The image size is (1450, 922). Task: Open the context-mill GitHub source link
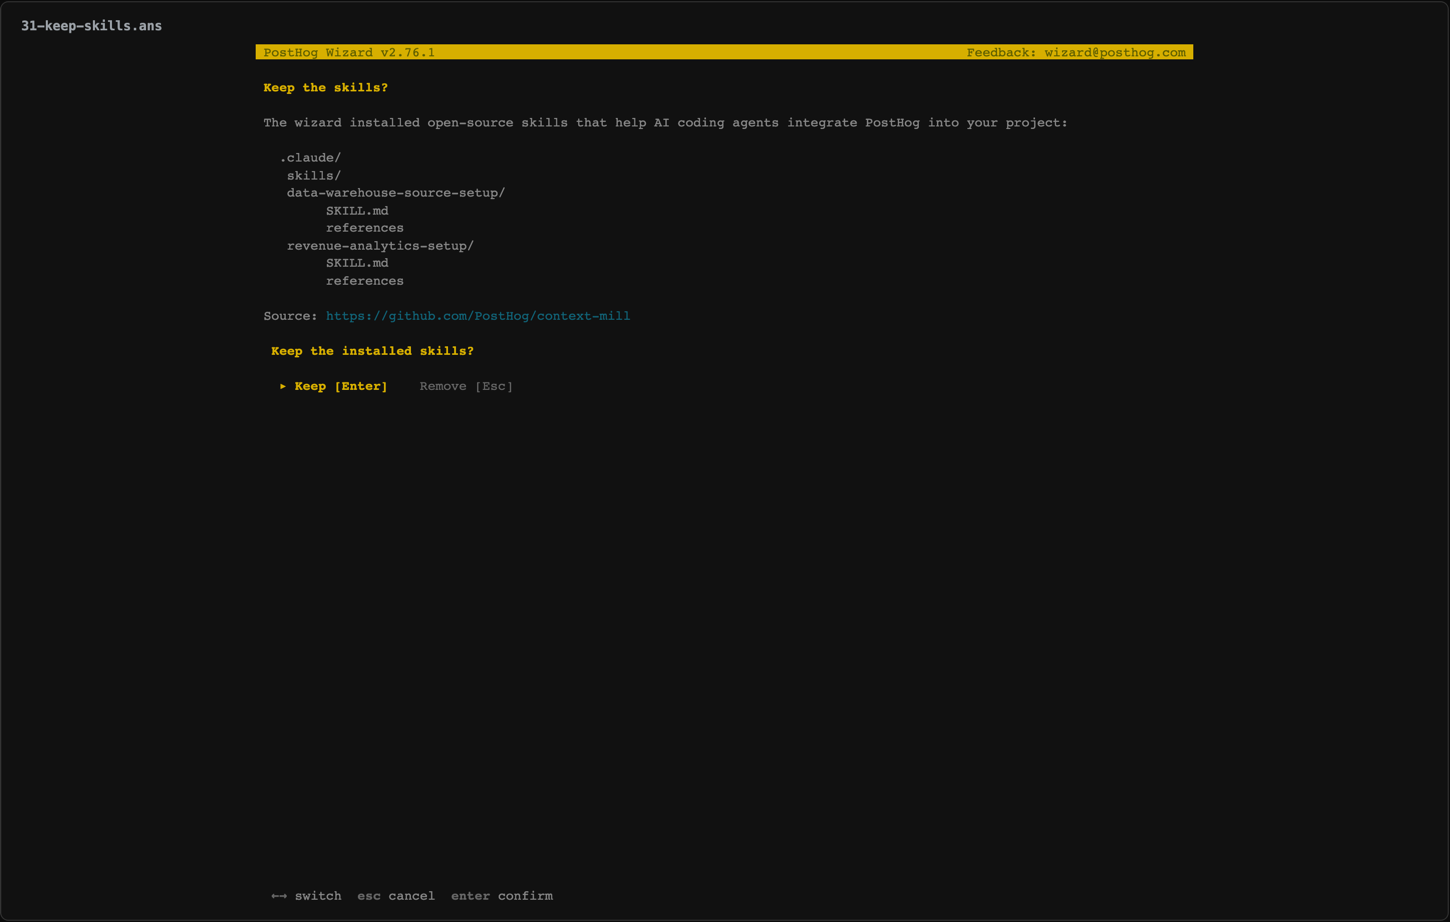tap(478, 316)
